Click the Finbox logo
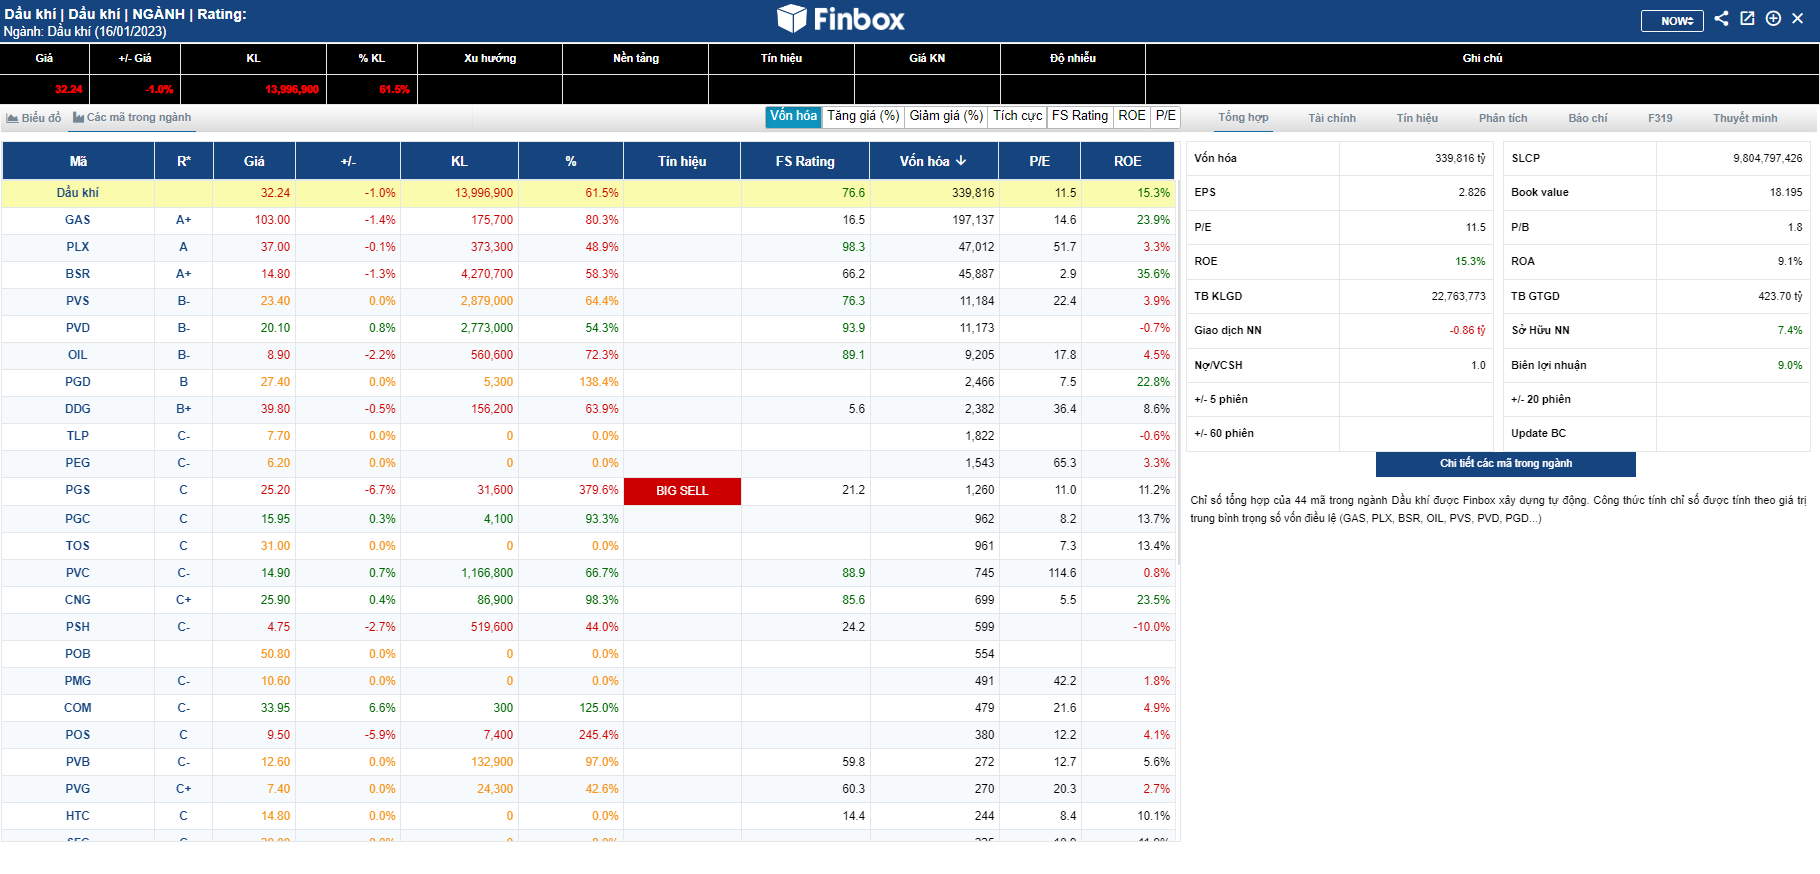This screenshot has width=1820, height=874. click(841, 19)
